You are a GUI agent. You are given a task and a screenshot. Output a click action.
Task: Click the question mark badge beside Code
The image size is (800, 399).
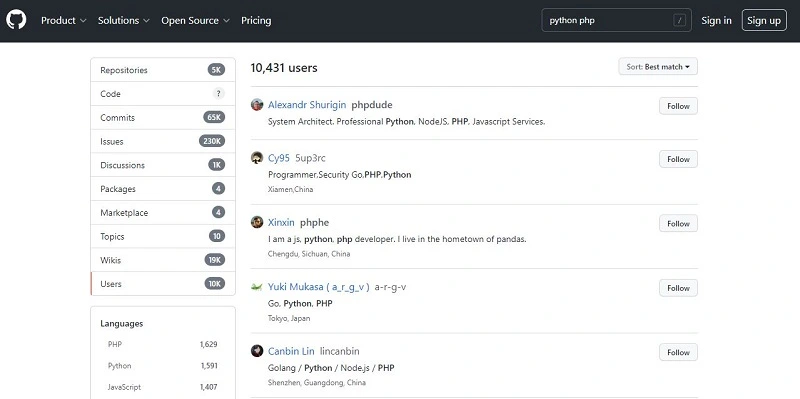pyautogui.click(x=218, y=93)
